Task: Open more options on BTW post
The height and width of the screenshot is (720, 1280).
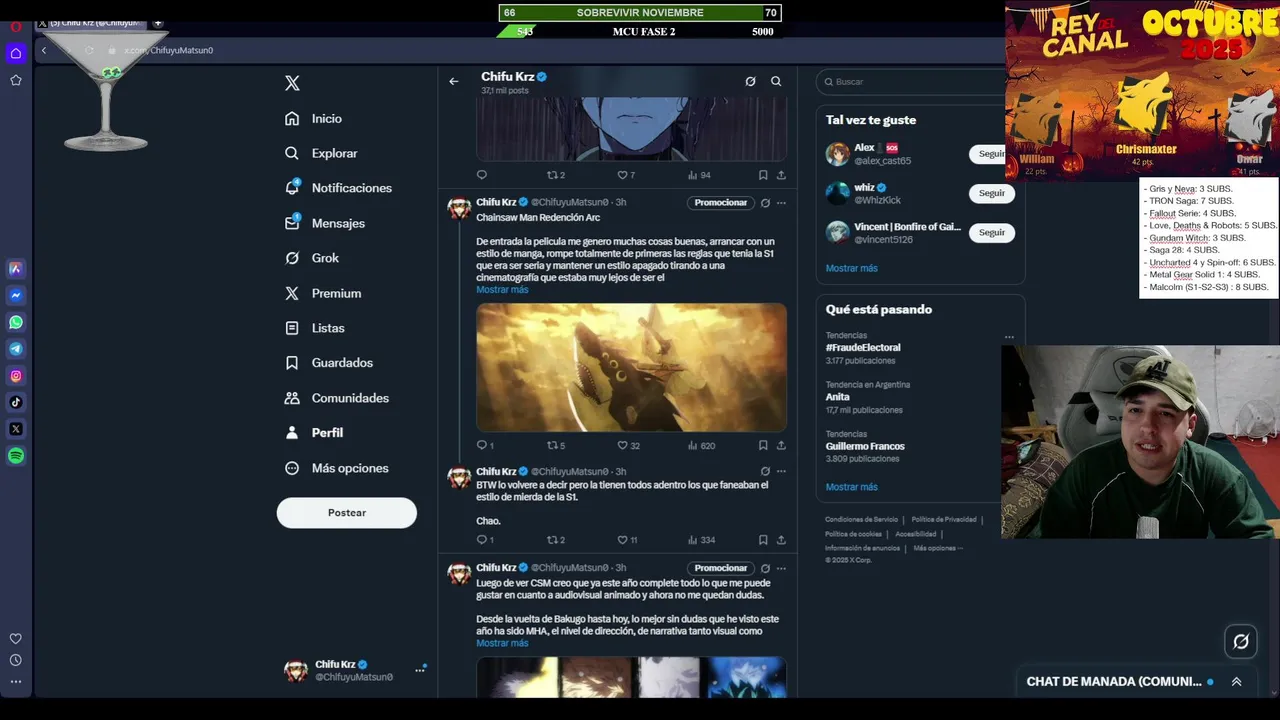Action: point(781,471)
